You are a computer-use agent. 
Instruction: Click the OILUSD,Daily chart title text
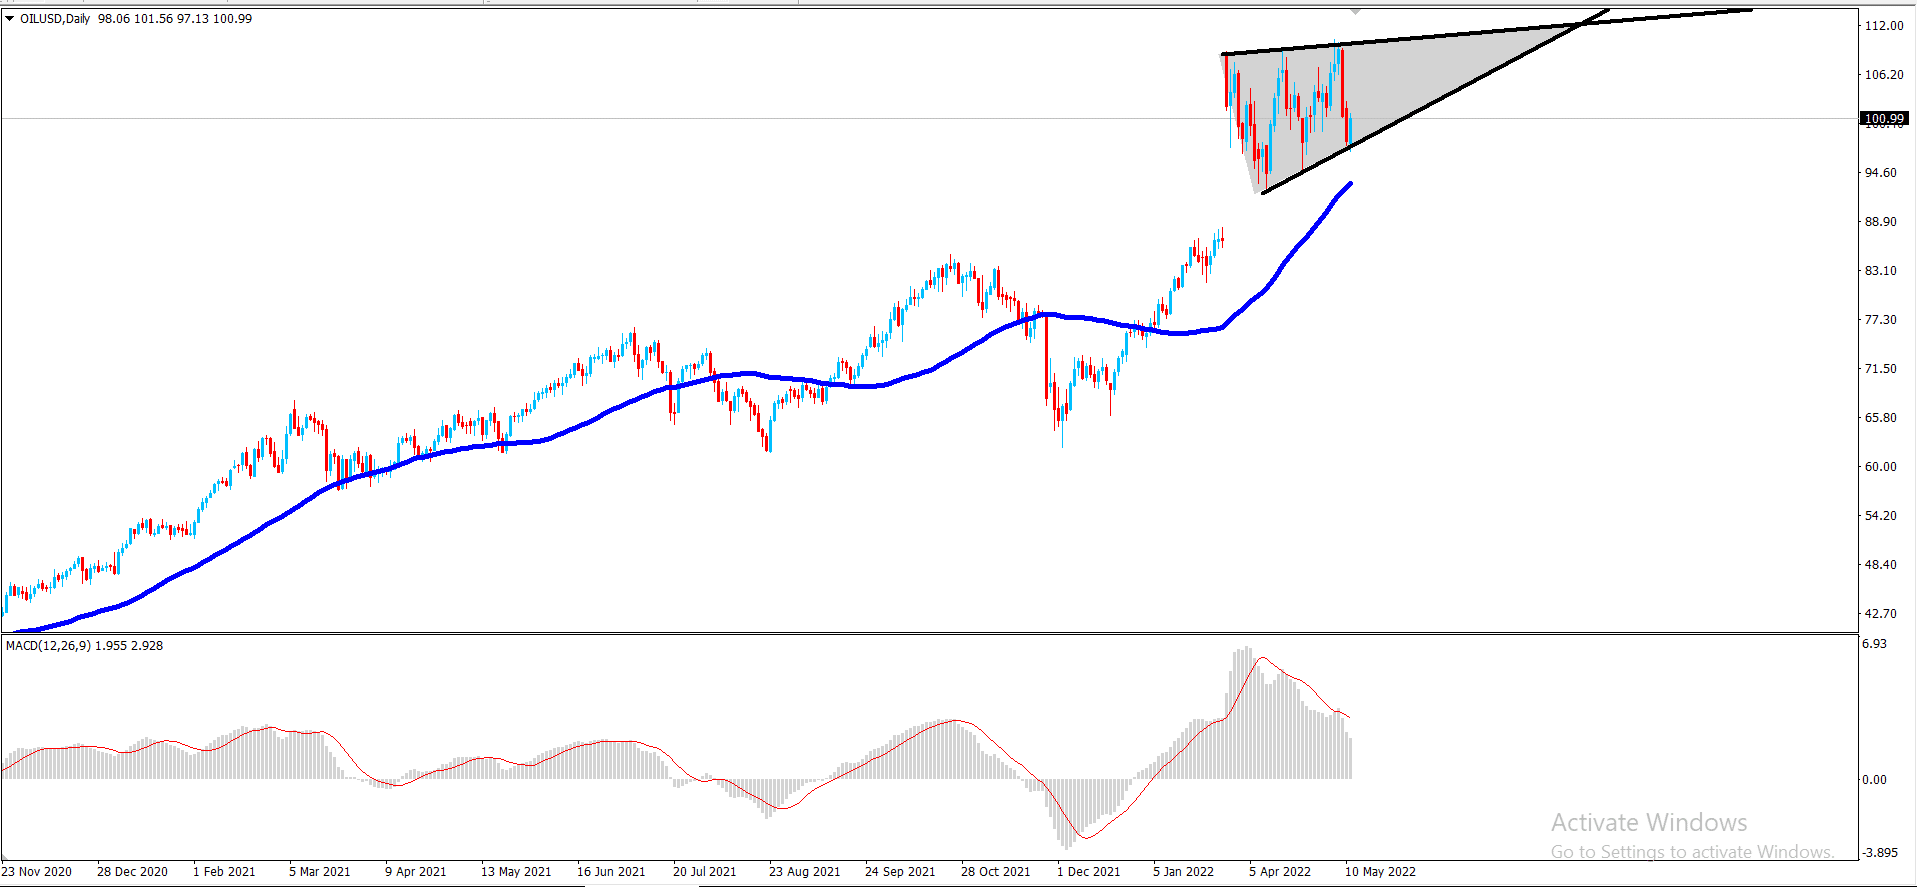coord(55,19)
